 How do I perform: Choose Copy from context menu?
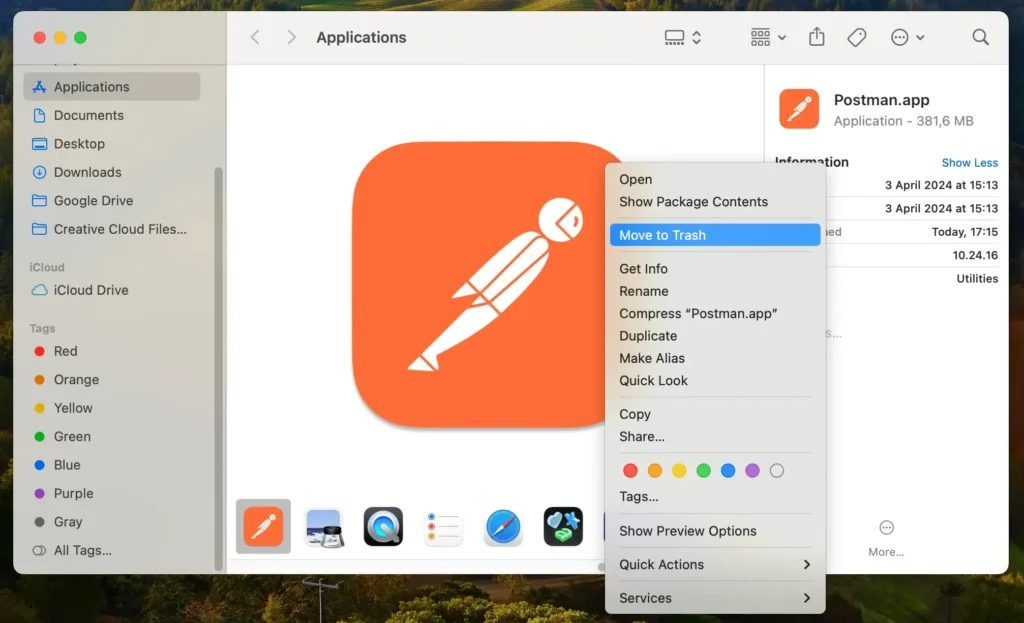point(715,414)
